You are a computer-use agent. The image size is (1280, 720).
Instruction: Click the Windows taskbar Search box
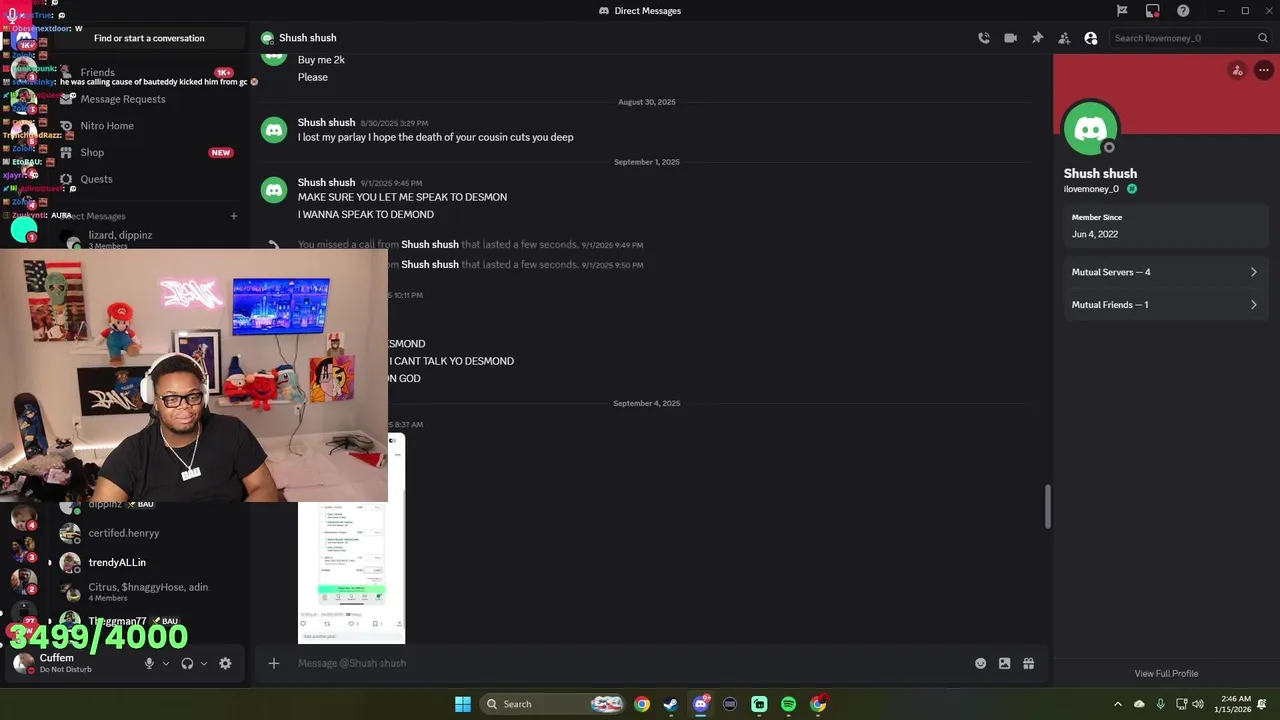coord(552,704)
